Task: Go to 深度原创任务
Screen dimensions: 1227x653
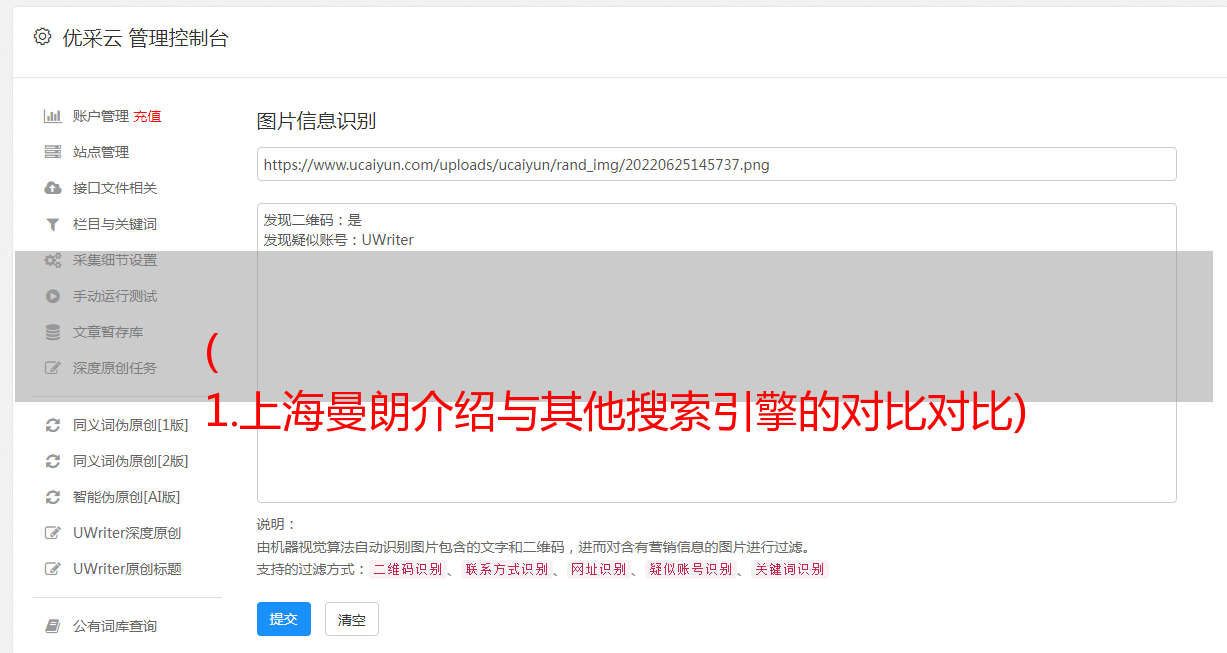Action: pos(115,368)
